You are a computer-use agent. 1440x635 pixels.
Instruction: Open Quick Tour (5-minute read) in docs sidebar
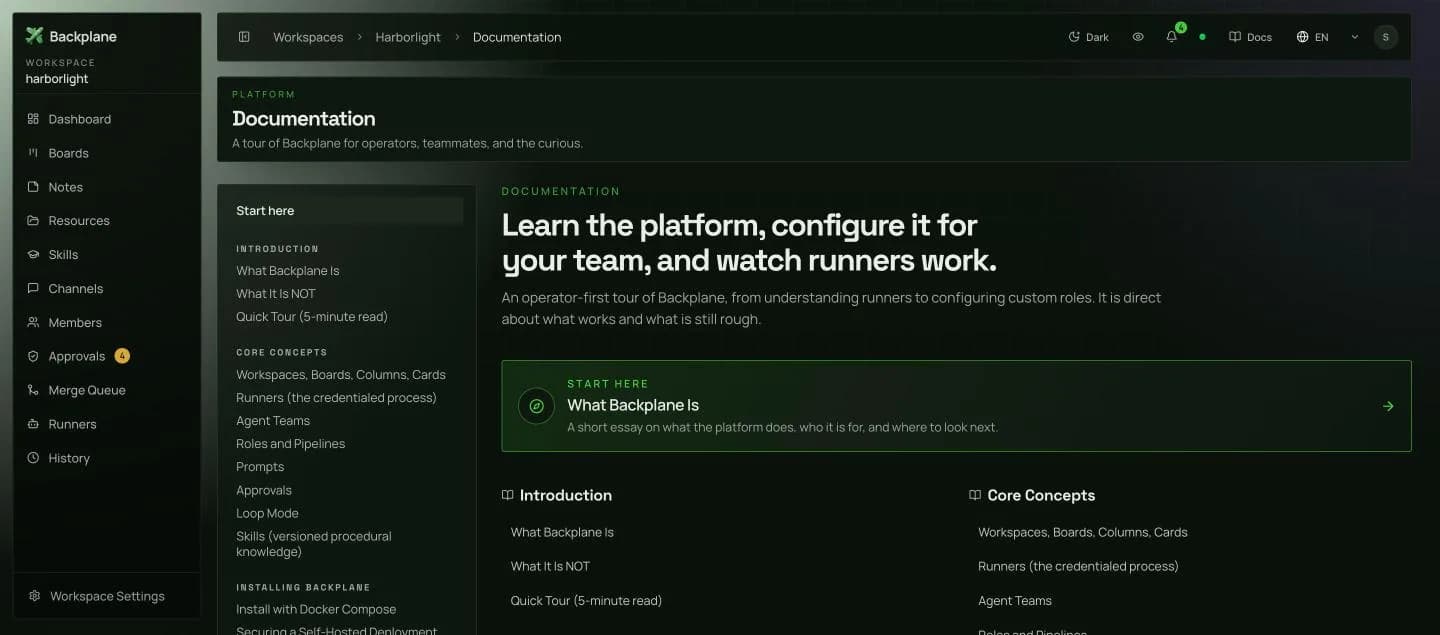coord(312,317)
